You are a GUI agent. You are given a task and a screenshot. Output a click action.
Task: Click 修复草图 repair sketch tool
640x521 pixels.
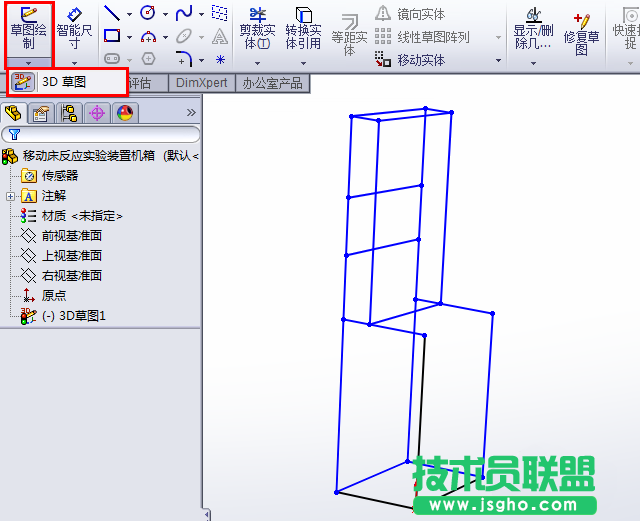tap(582, 34)
